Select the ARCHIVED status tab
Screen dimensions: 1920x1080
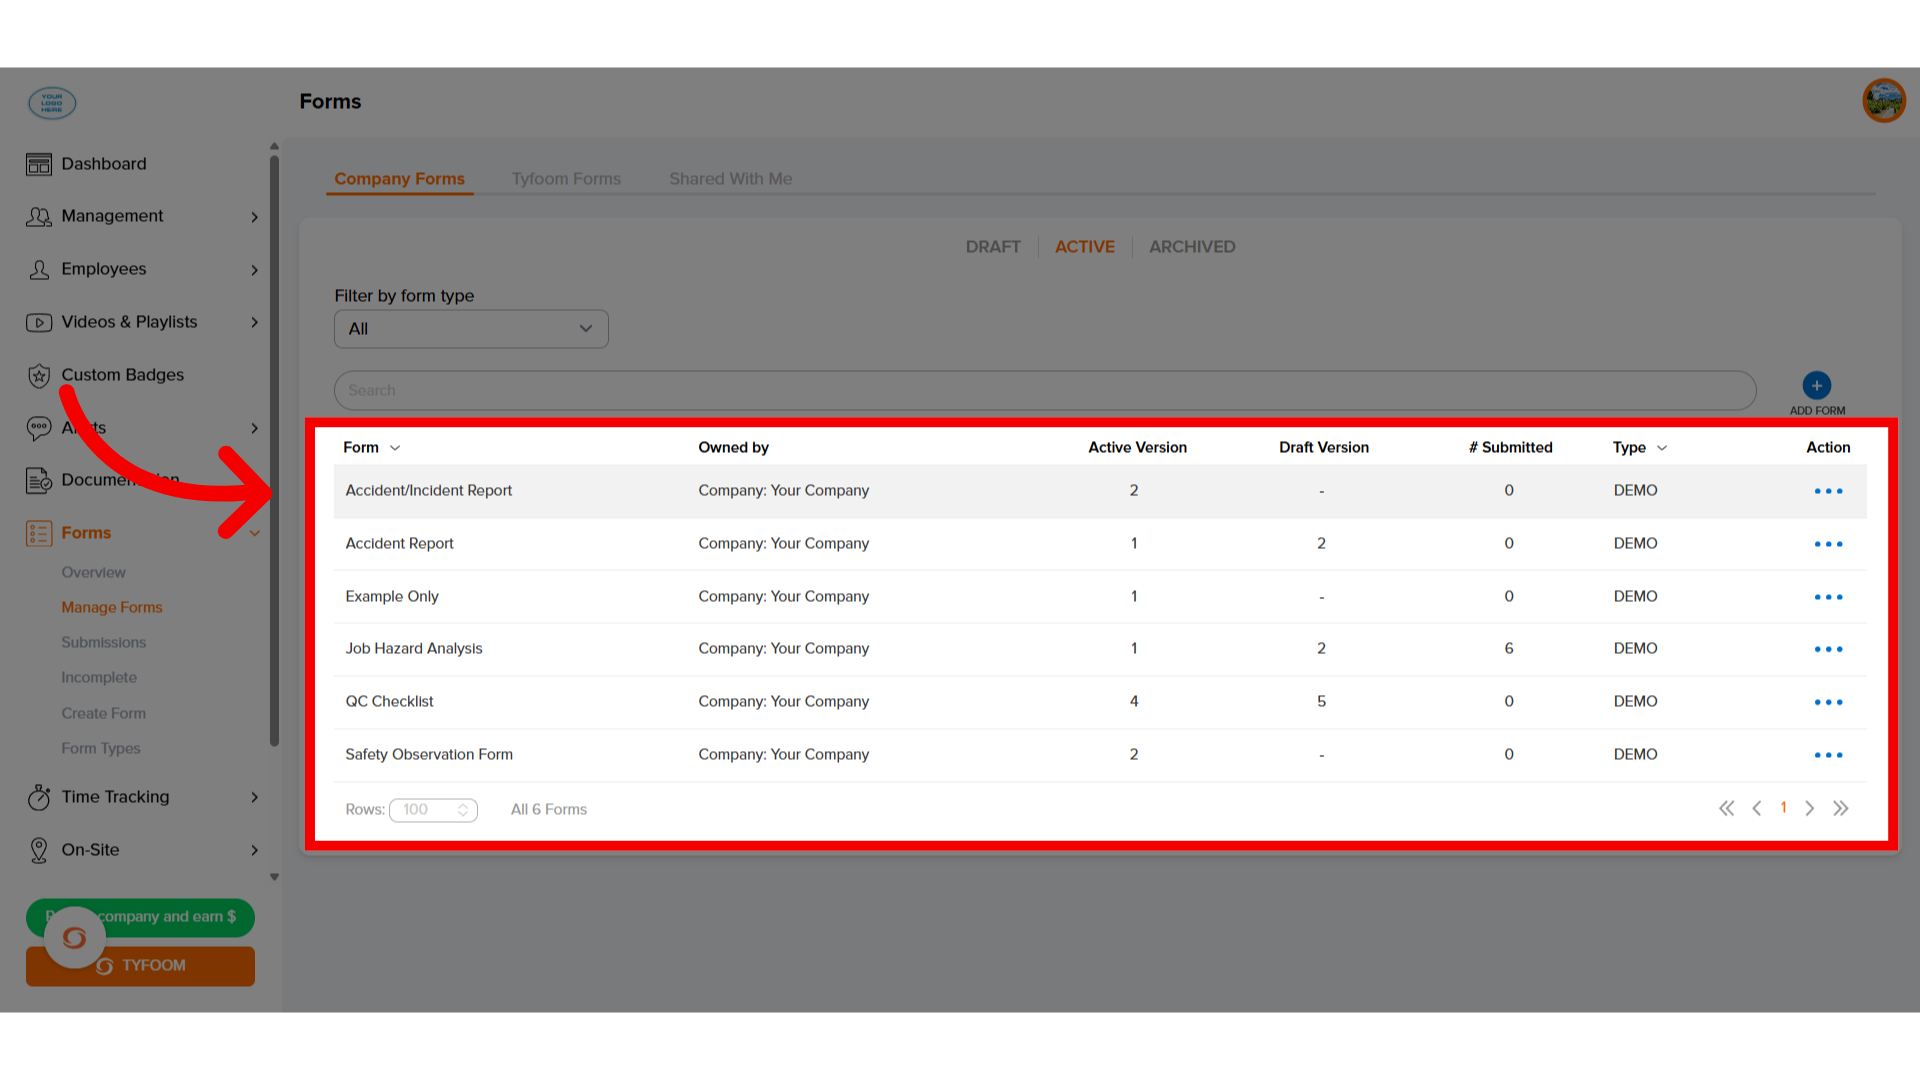pos(1192,247)
